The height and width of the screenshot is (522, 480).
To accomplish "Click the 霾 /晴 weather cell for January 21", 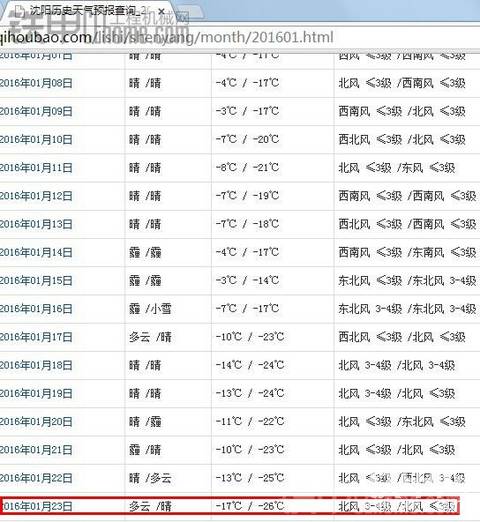I will (145, 450).
